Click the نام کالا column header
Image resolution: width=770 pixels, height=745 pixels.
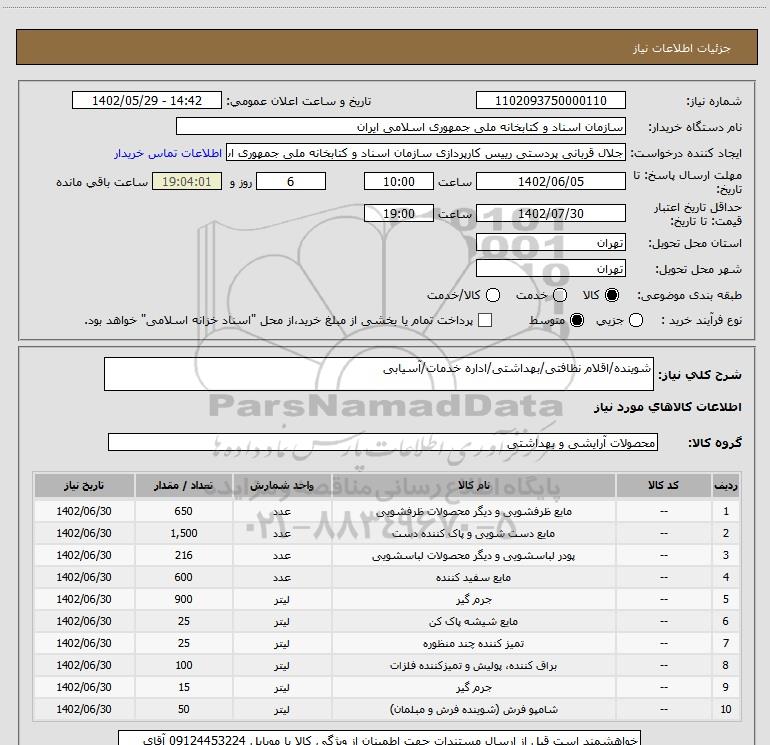(474, 486)
